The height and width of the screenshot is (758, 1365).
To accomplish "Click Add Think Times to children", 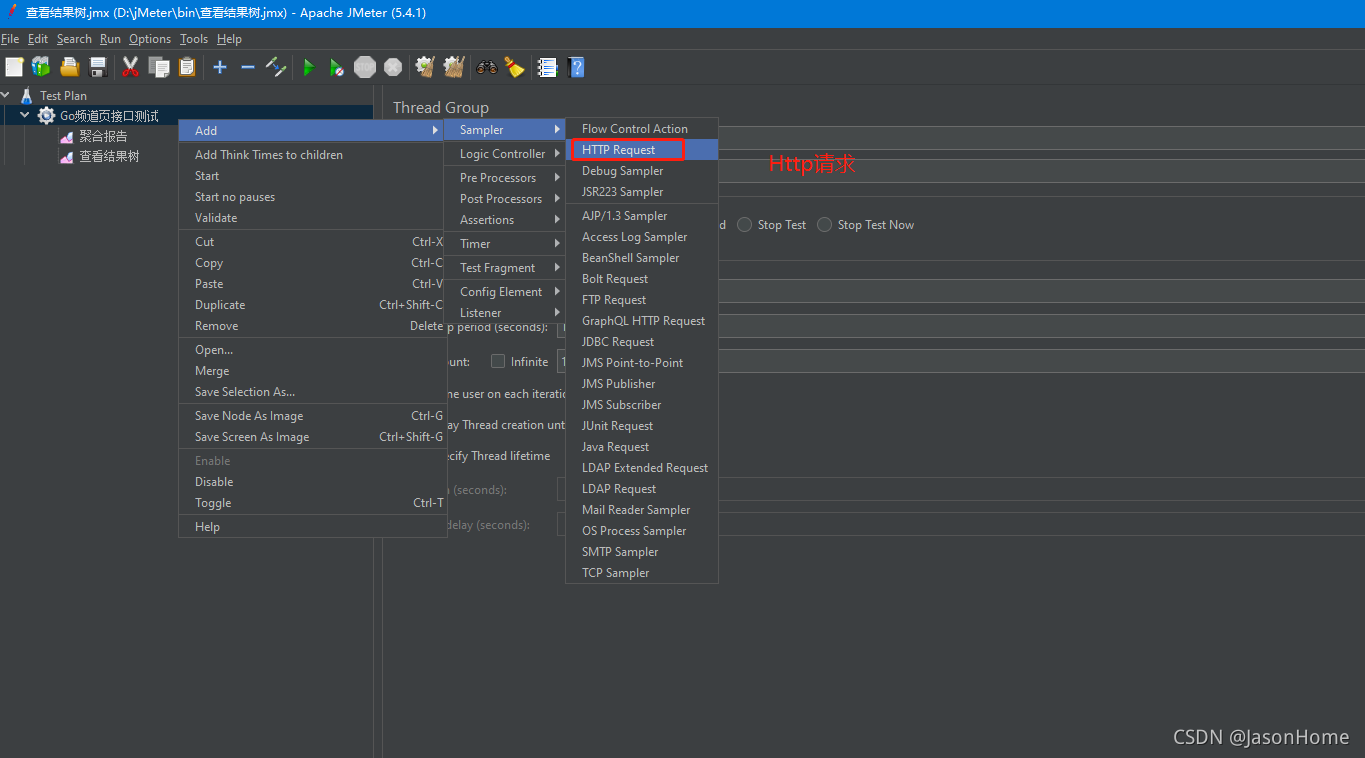I will (312, 155).
